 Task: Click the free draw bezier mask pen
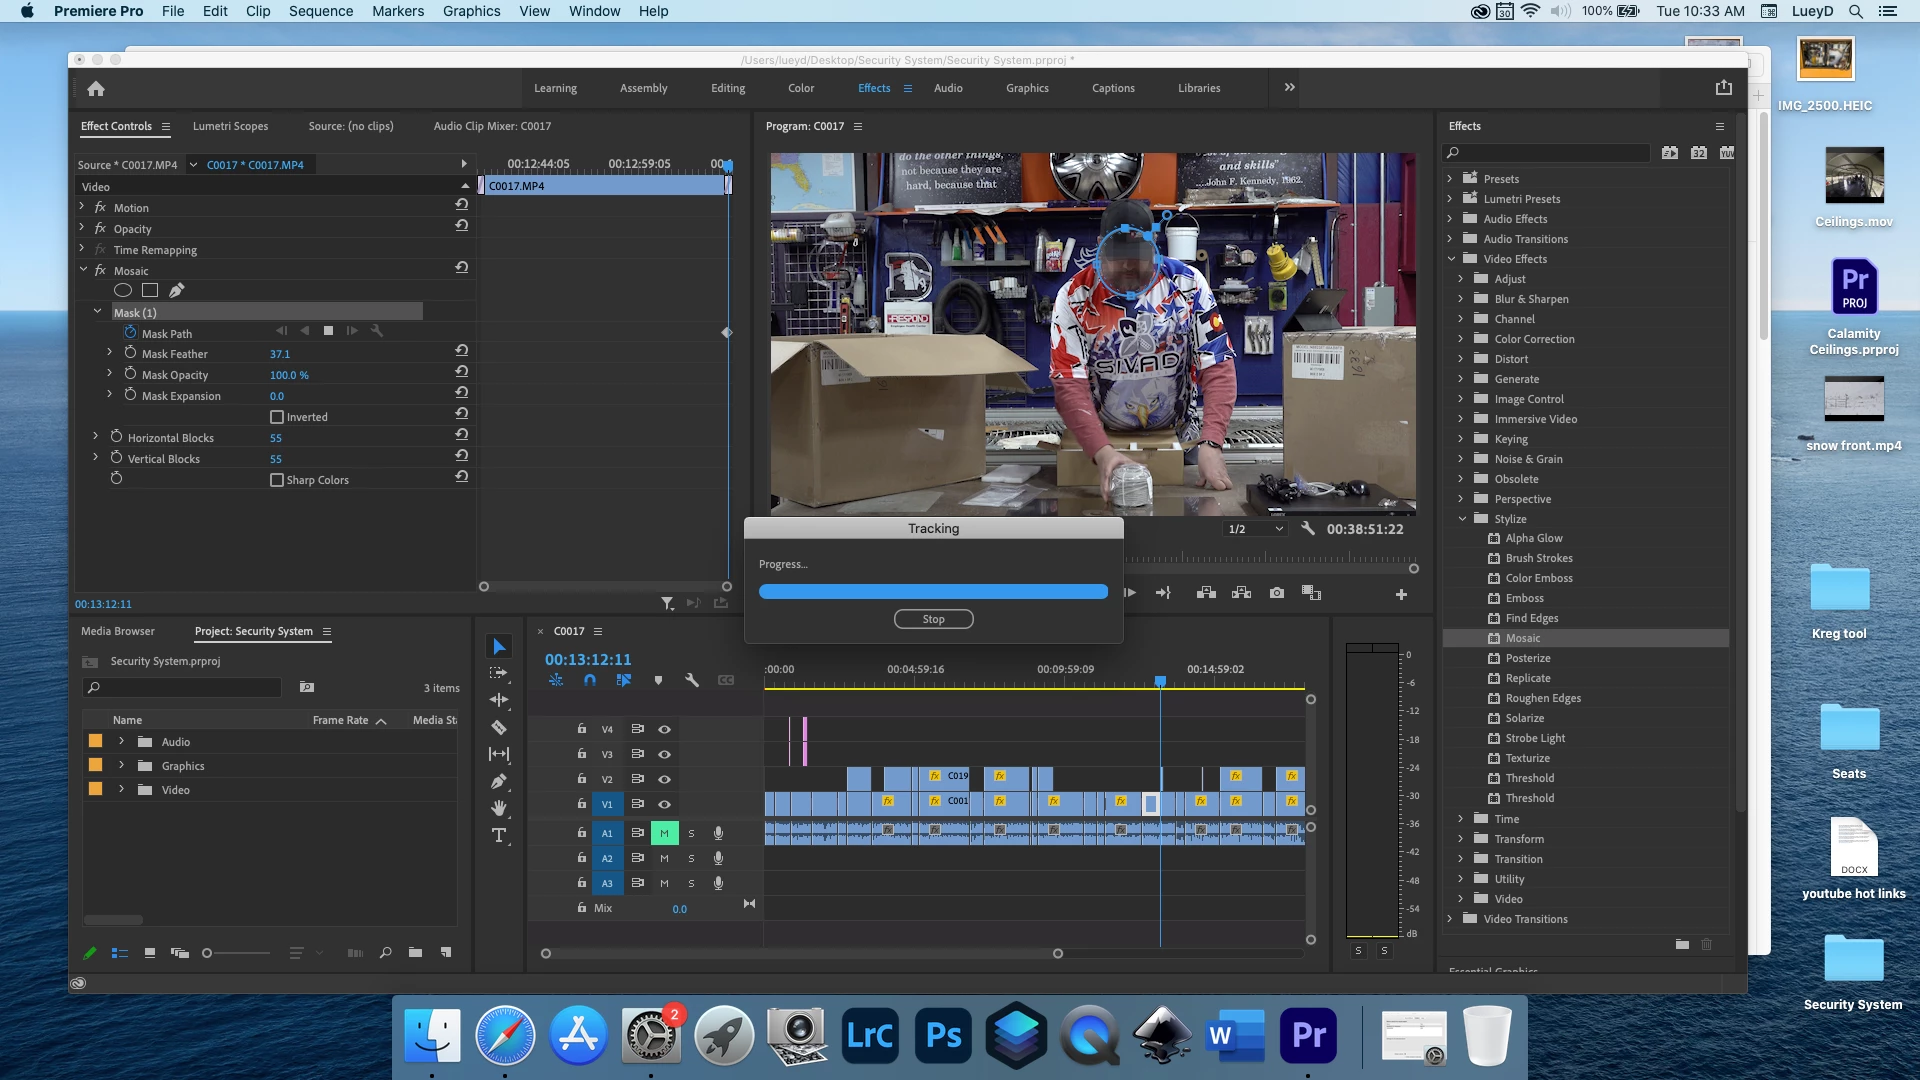pyautogui.click(x=177, y=290)
